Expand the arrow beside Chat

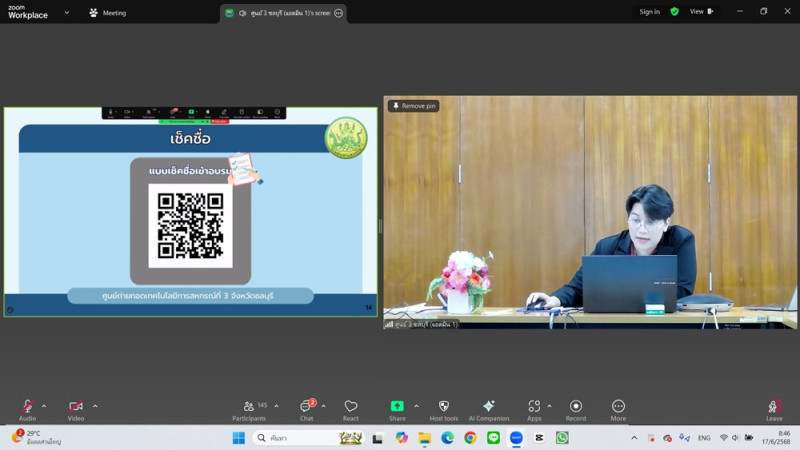coord(323,406)
